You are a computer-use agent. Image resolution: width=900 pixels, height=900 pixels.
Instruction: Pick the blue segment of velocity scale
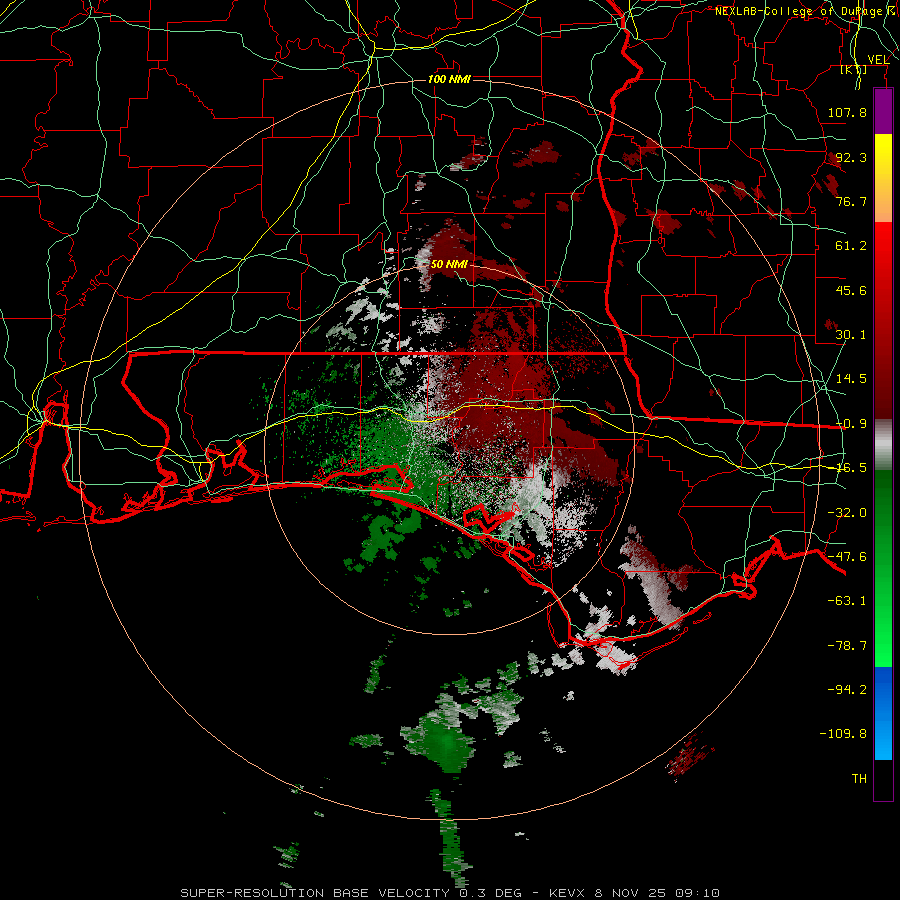pyautogui.click(x=883, y=713)
